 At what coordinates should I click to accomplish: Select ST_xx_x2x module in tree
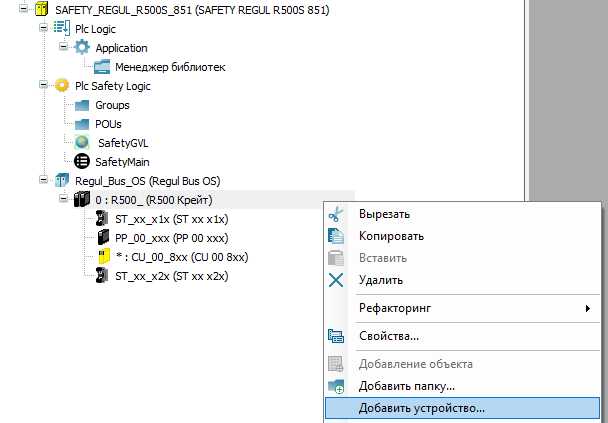tap(171, 276)
